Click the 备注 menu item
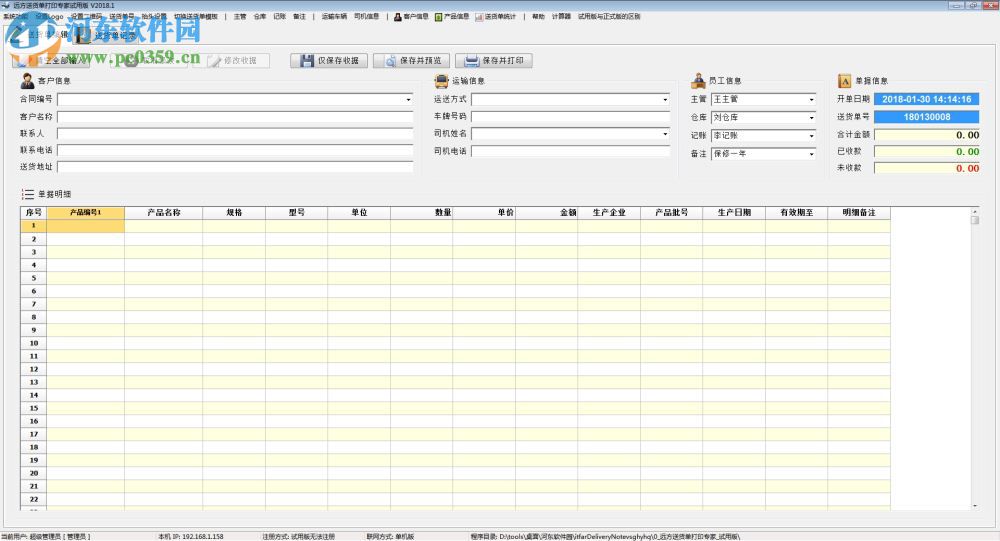Viewport: 1000px width, 541px height. (x=299, y=17)
